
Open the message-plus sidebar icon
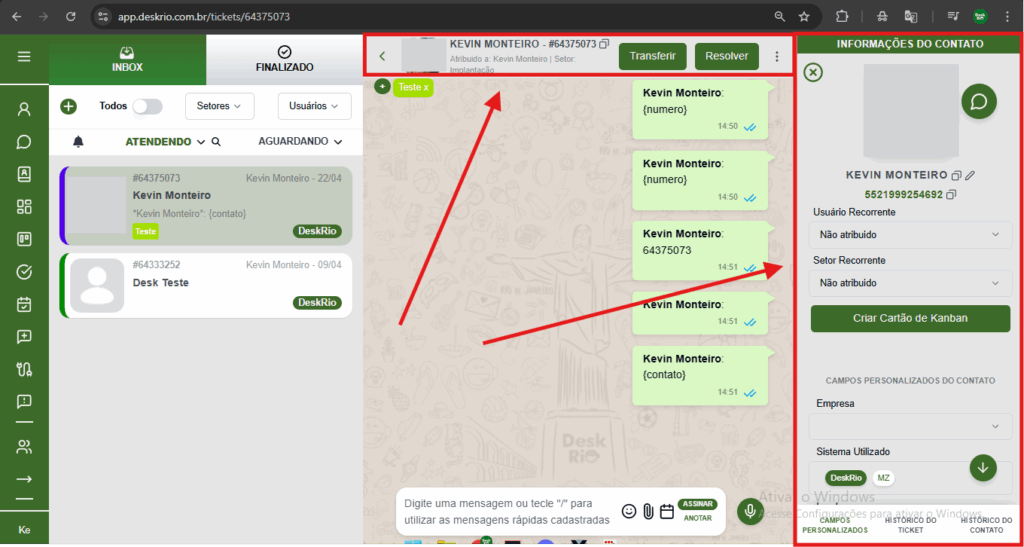(24, 337)
